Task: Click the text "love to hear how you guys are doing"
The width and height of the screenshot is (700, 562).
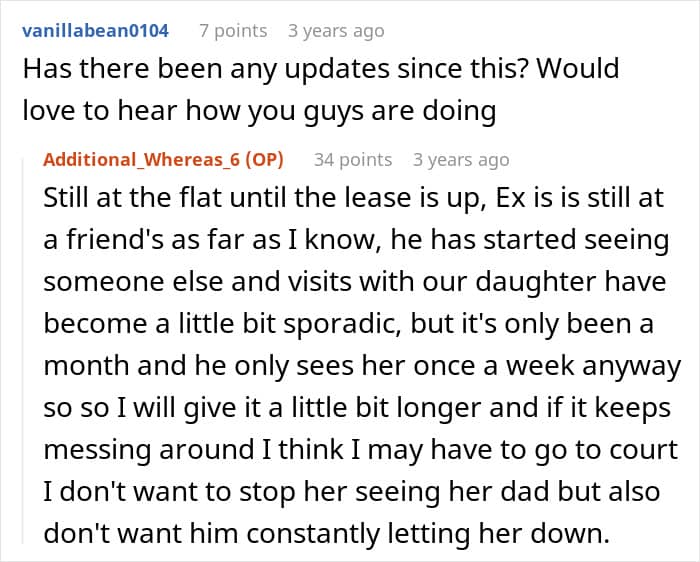Action: click(259, 111)
